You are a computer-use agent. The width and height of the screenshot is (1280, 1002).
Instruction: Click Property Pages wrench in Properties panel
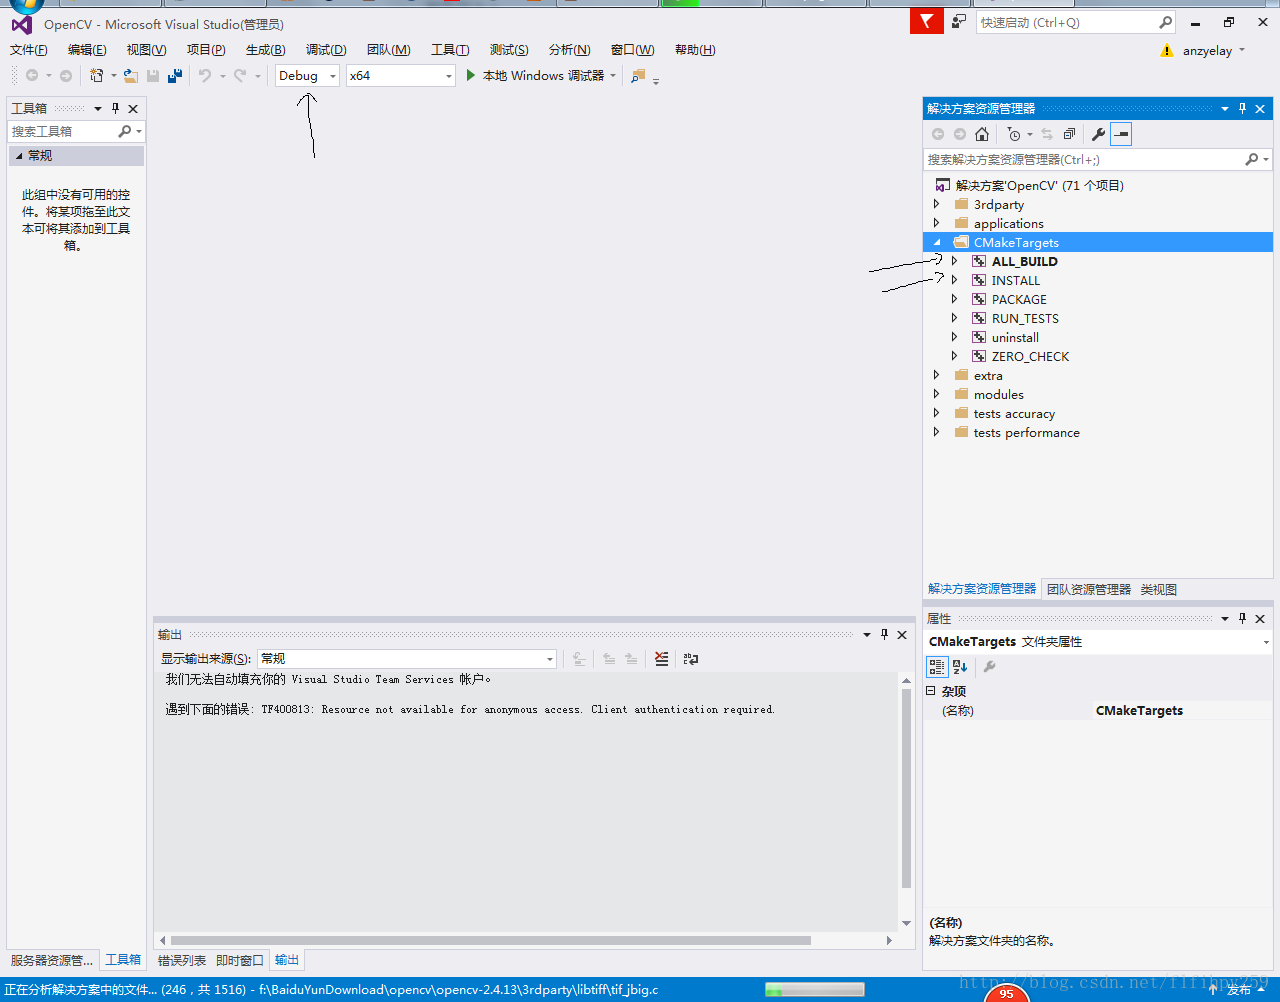(989, 666)
